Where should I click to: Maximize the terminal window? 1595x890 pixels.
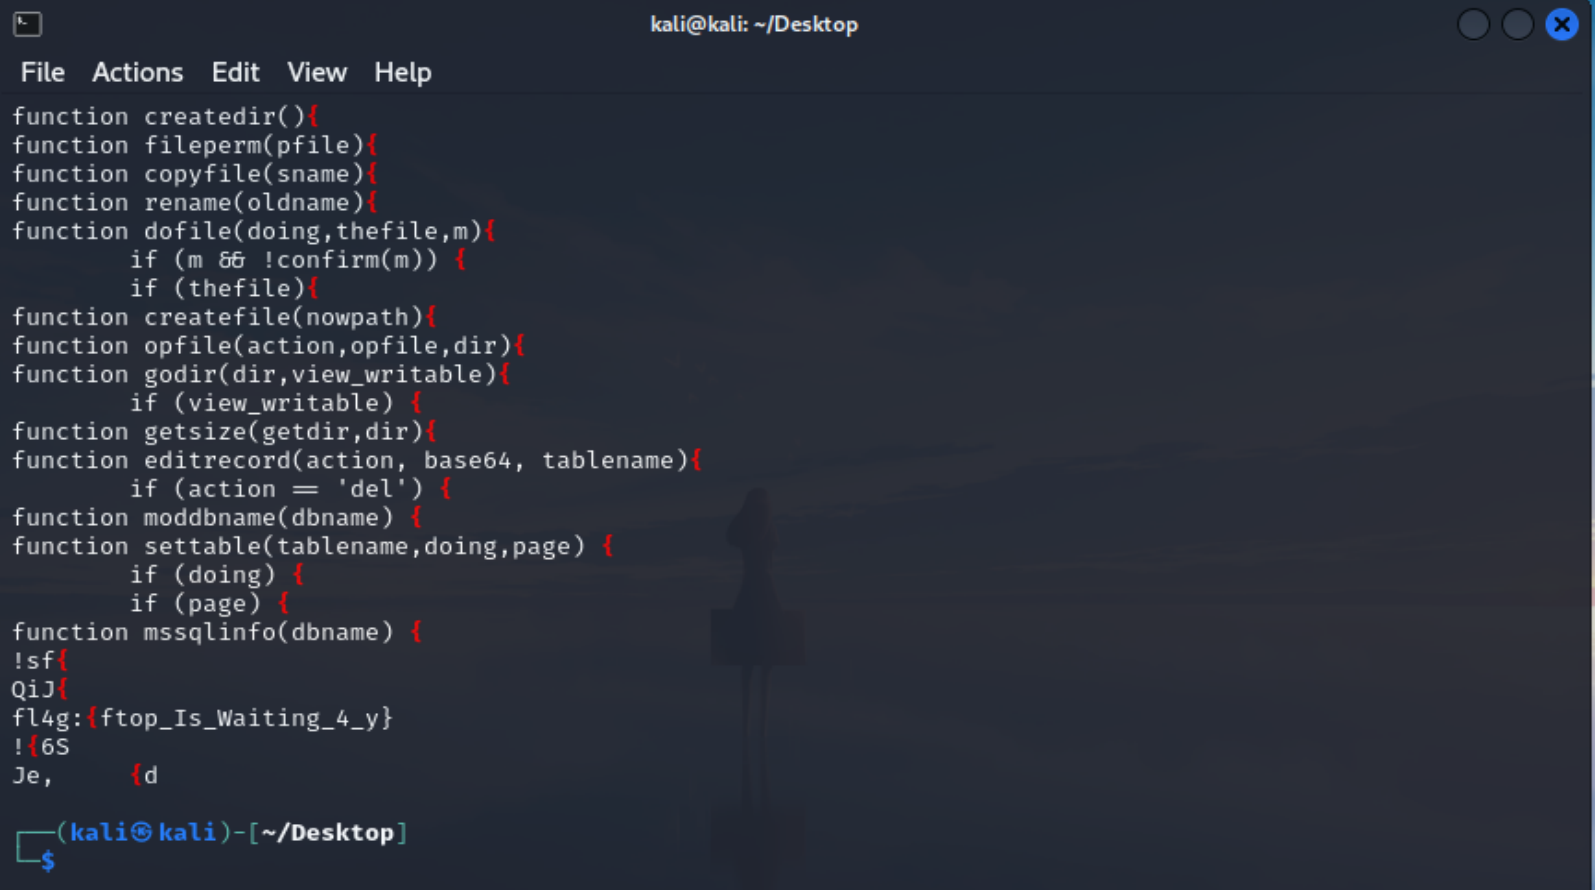[1517, 24]
